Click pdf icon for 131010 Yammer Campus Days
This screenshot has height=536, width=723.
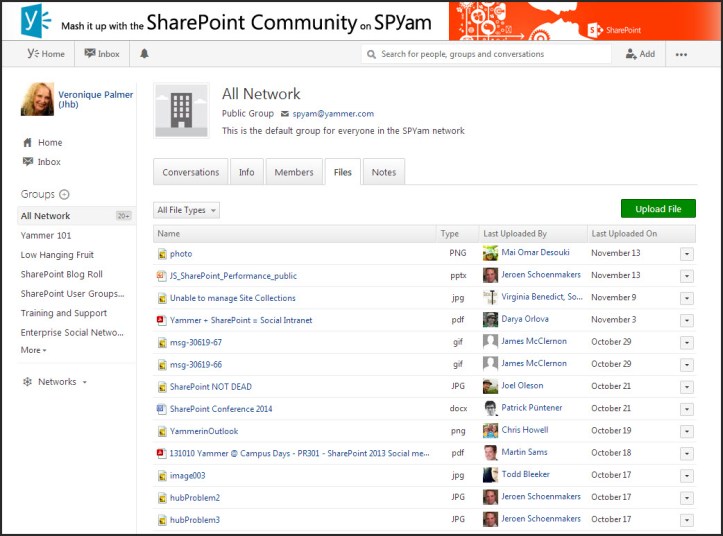161,453
